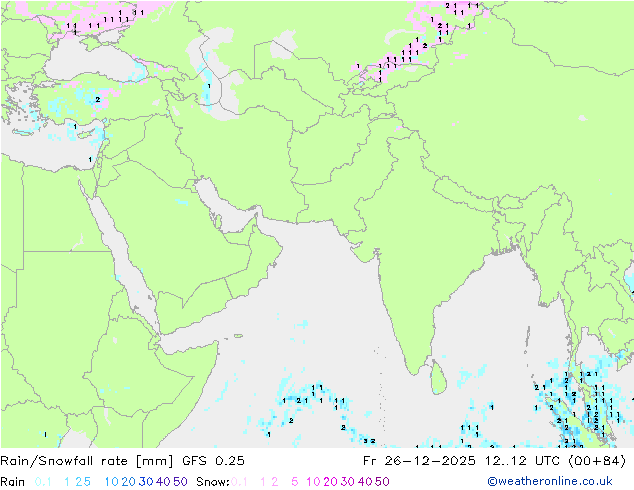Select the Snow 10 legend value
This screenshot has height=490, width=634.
coord(313,482)
